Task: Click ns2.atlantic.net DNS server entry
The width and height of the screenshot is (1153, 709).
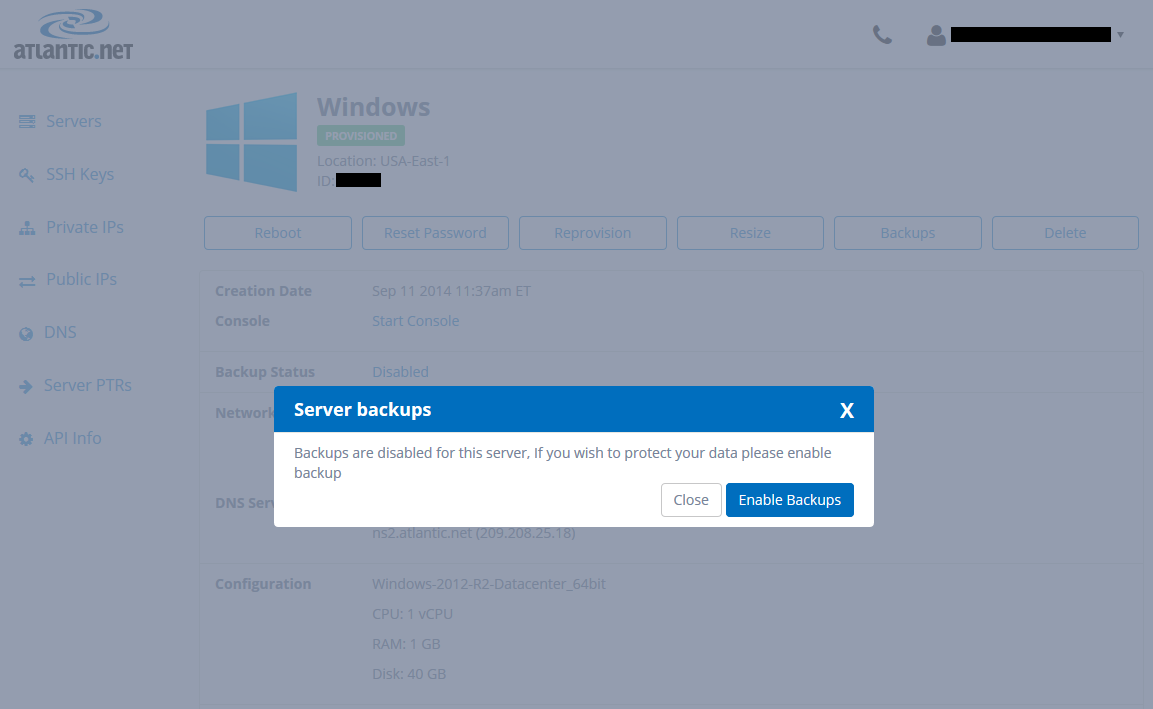Action: coord(474,533)
